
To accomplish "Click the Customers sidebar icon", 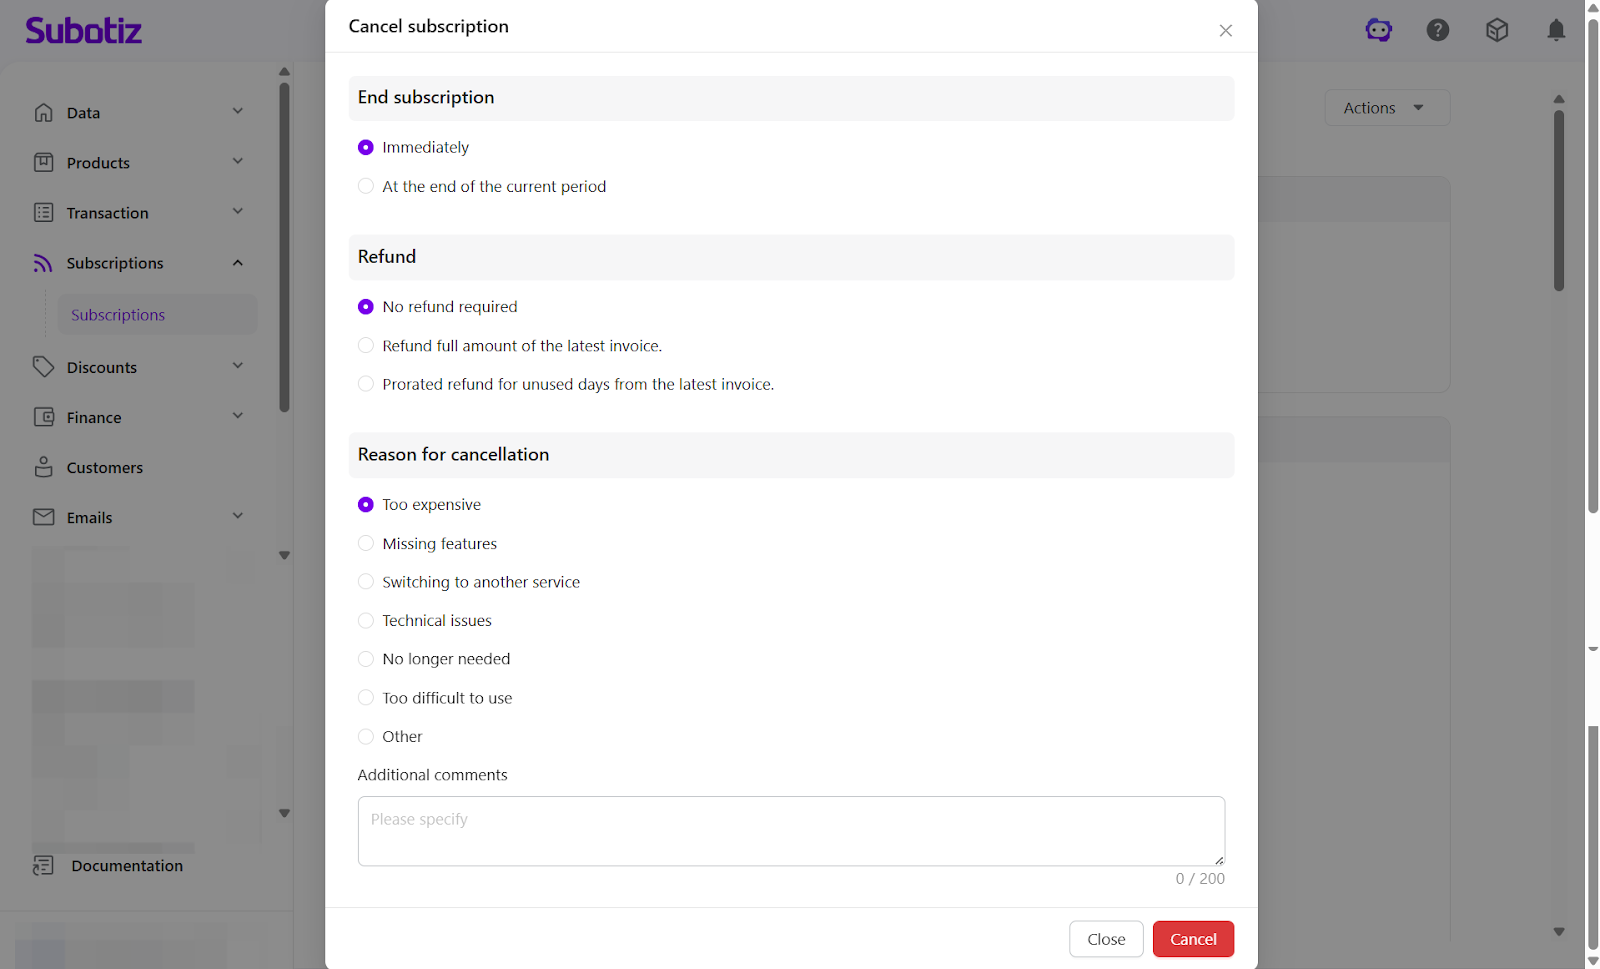I will tap(44, 467).
